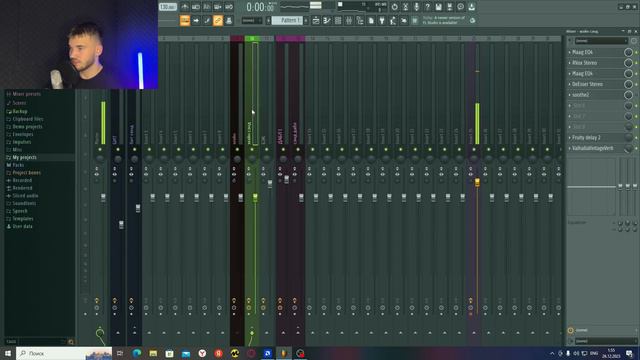
Task: Toggle the soothe2 slot enable LED
Action: tap(636, 95)
